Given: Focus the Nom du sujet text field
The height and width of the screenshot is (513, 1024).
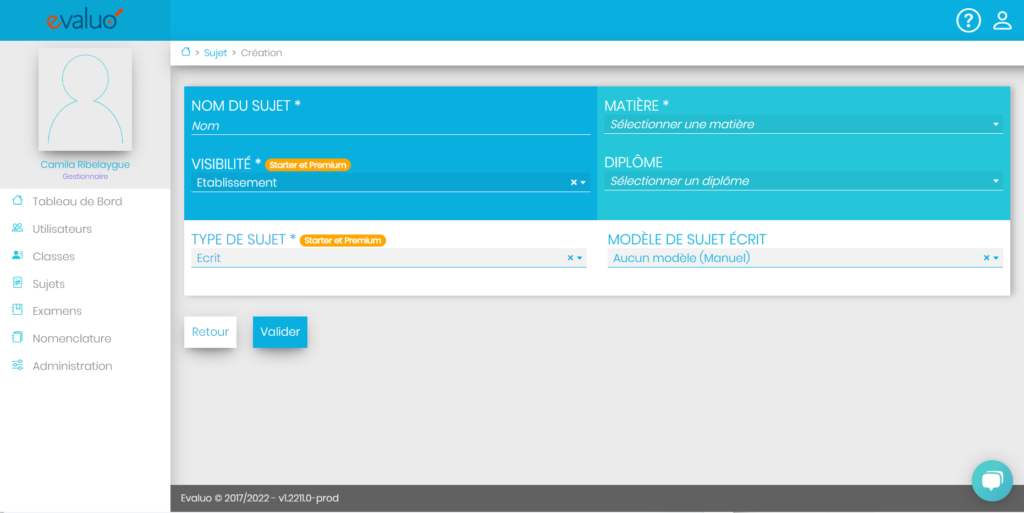Looking at the screenshot, I should 390,126.
